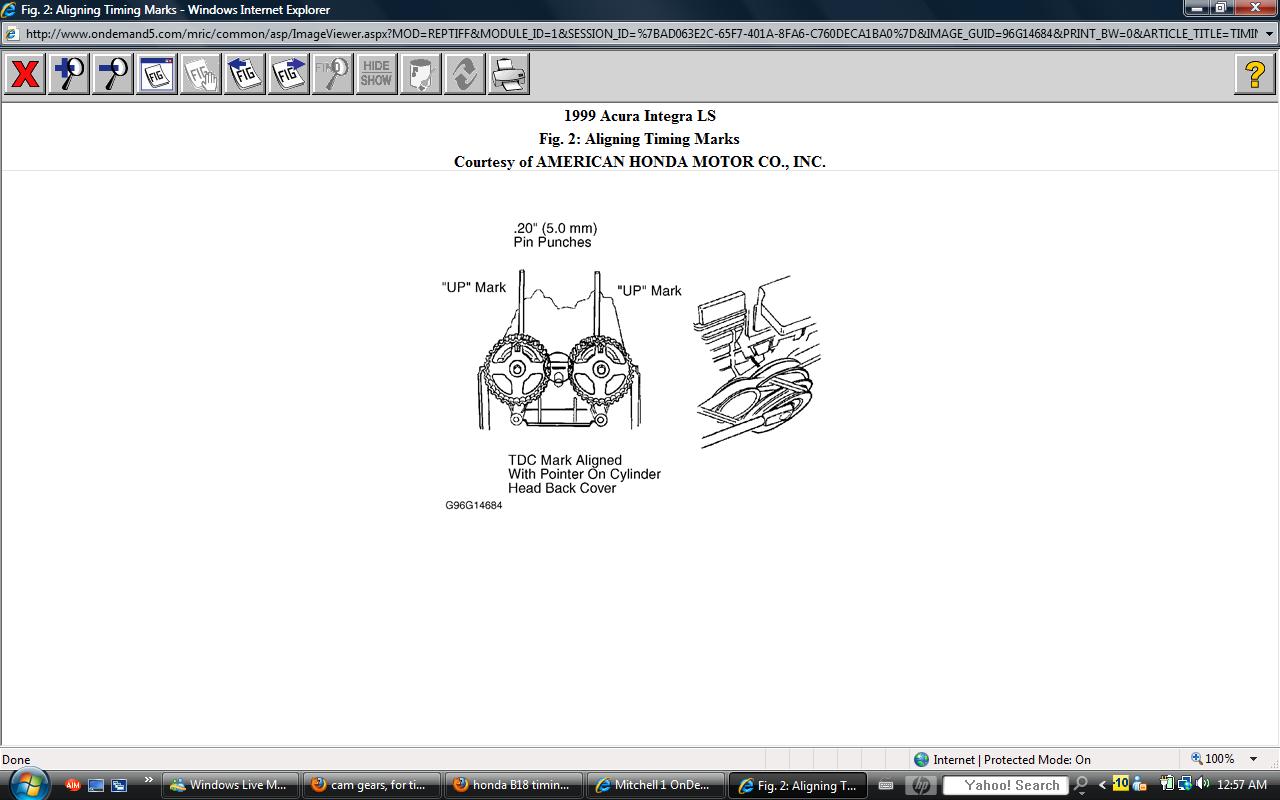This screenshot has width=1280, height=800.
Task: Click the volume speaker tray icon
Action: click(x=1202, y=784)
